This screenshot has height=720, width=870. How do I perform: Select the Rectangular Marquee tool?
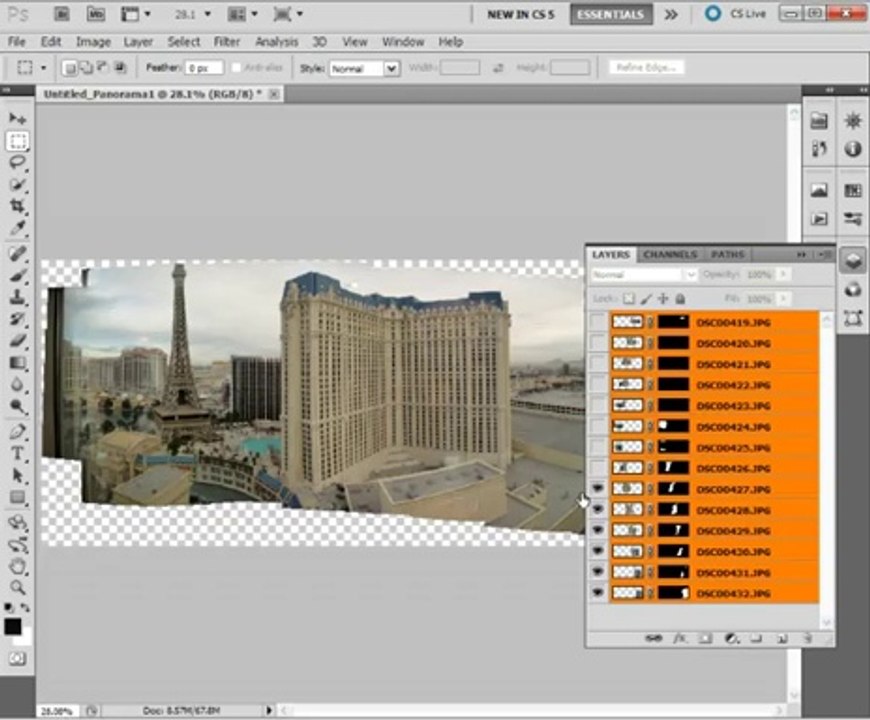pos(17,141)
